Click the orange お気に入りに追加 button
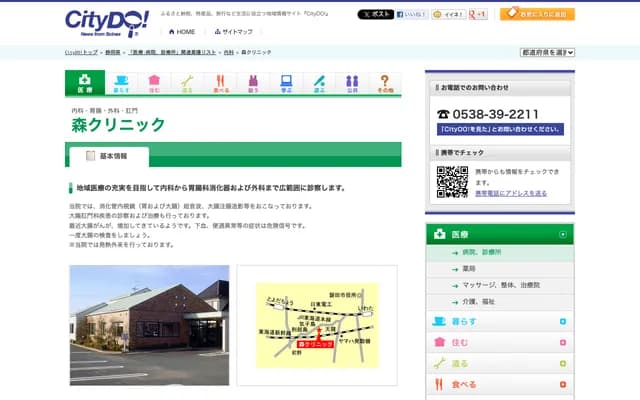Screen dimensions: 640x400 (x=537, y=14)
